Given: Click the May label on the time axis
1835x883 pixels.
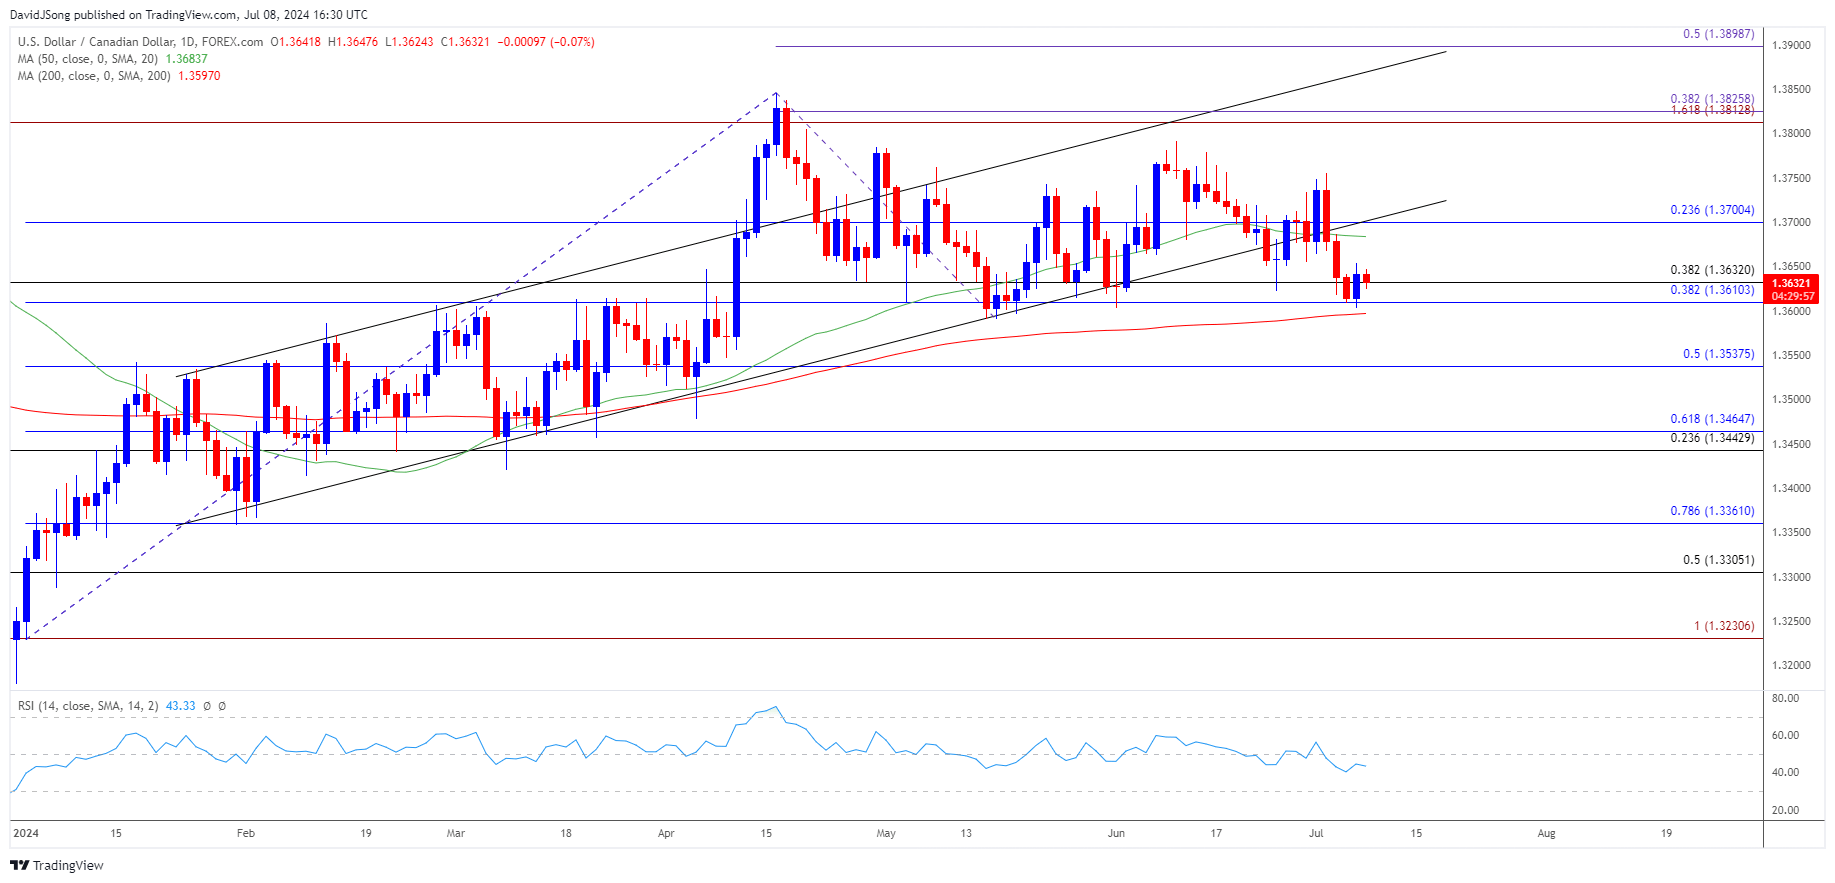Looking at the screenshot, I should click(886, 833).
